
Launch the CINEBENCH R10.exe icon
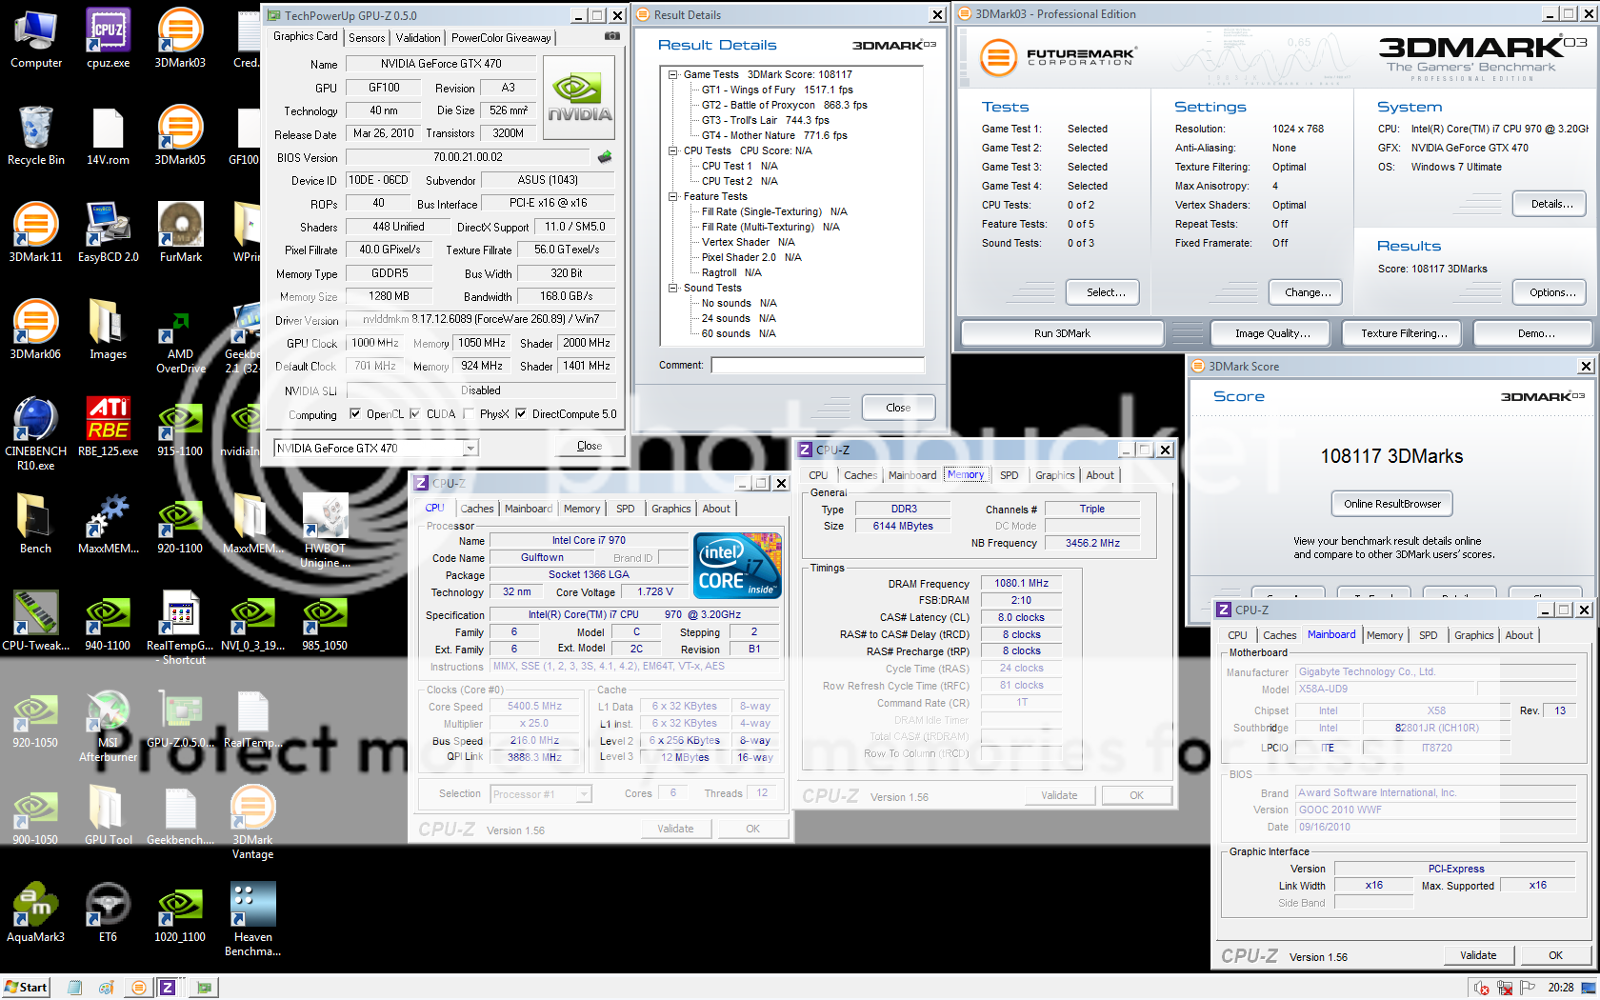(36, 434)
